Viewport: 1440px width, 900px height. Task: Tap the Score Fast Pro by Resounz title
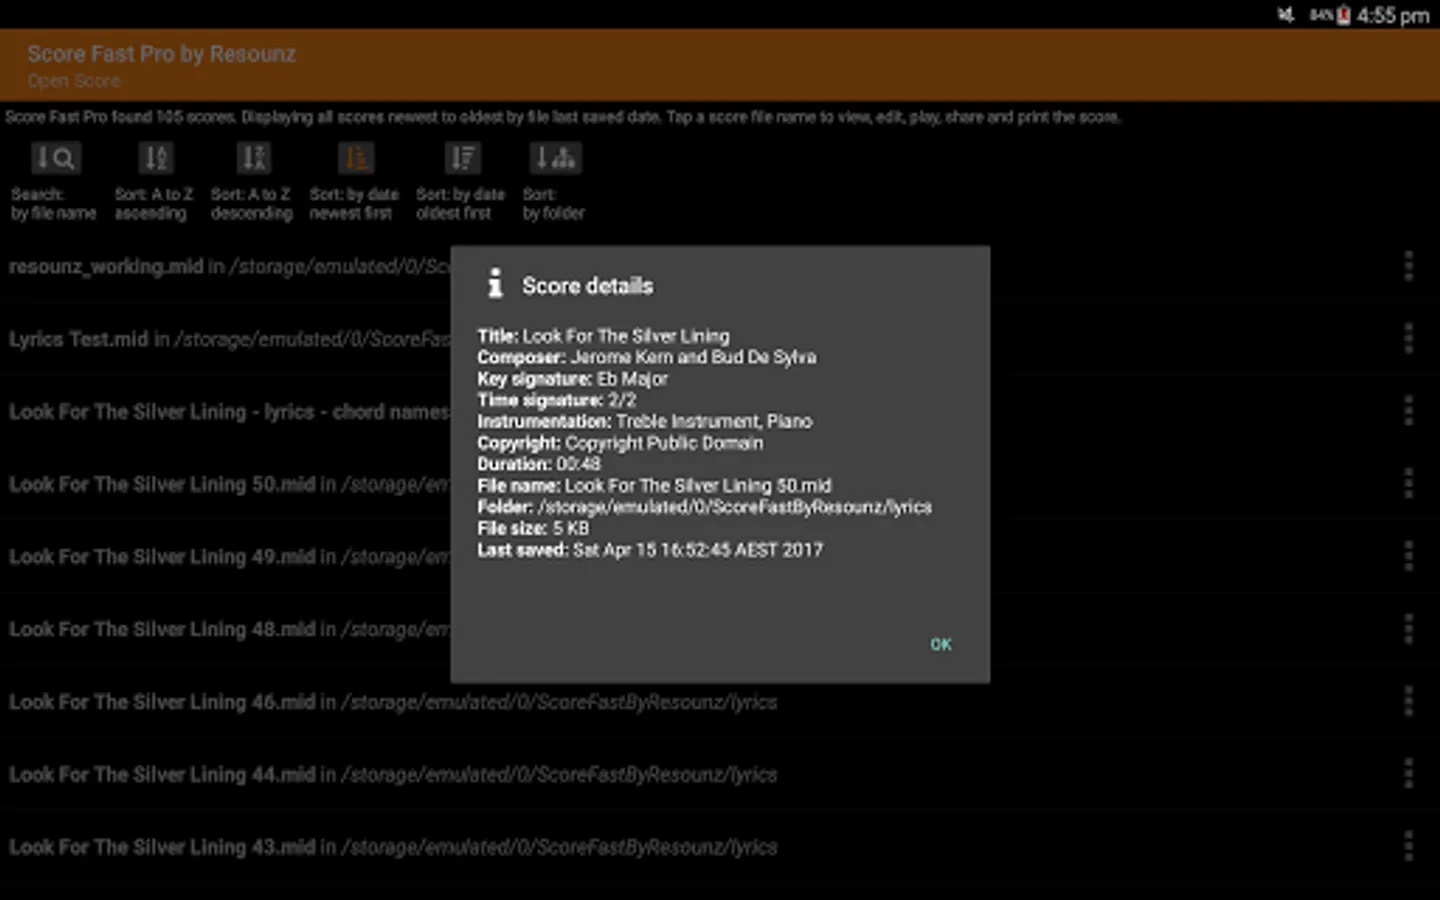point(161,54)
